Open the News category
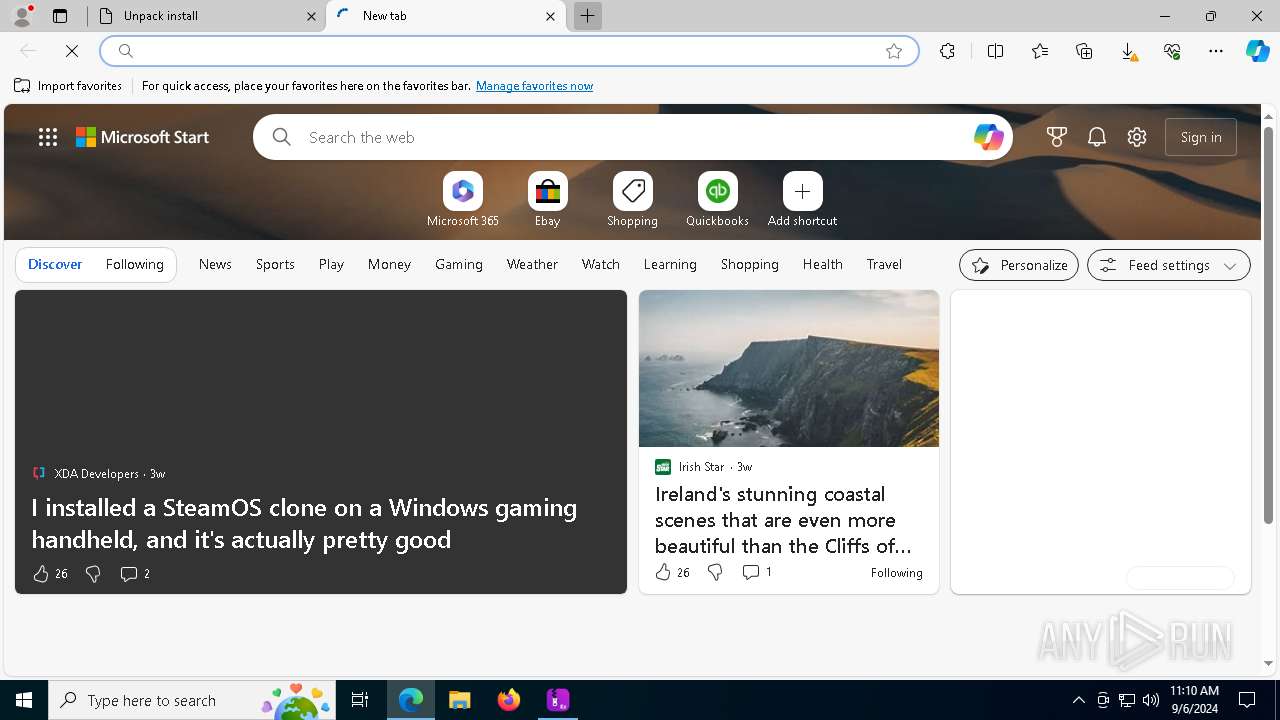The height and width of the screenshot is (720, 1280). pos(215,264)
